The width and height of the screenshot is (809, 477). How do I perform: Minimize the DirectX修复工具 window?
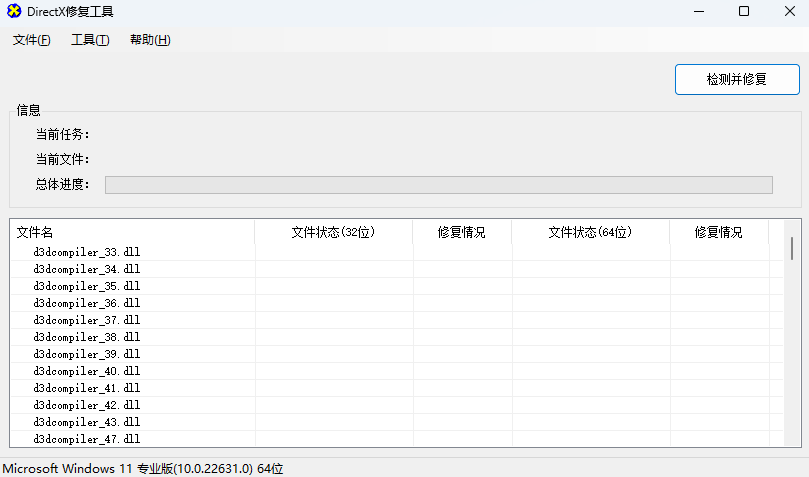tap(697, 12)
